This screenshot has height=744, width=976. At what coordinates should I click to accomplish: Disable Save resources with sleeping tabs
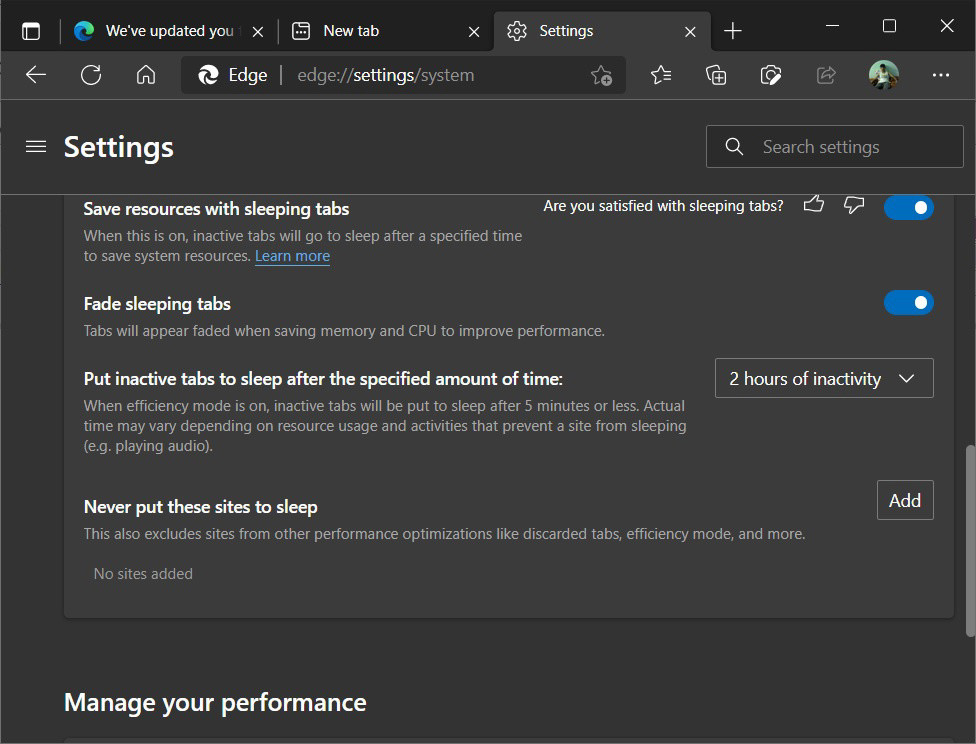pos(908,208)
